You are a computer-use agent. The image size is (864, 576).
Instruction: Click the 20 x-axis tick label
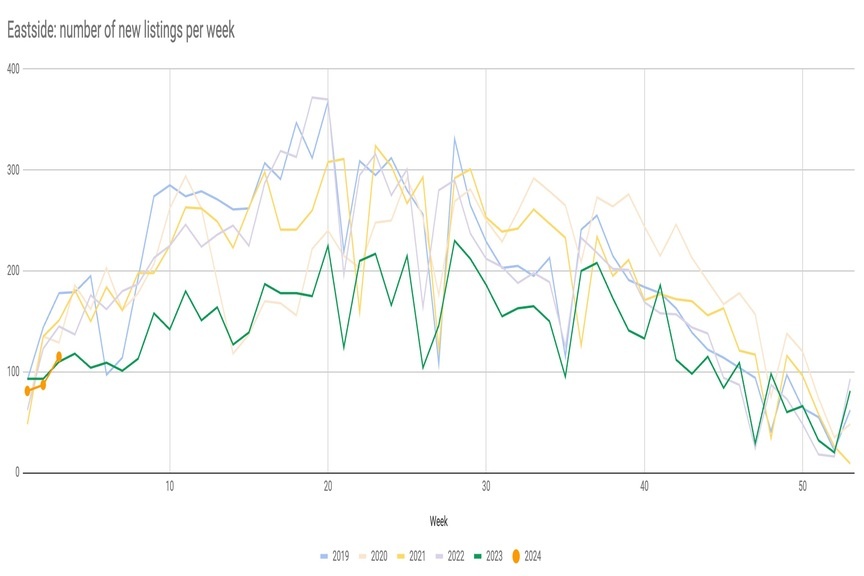328,486
